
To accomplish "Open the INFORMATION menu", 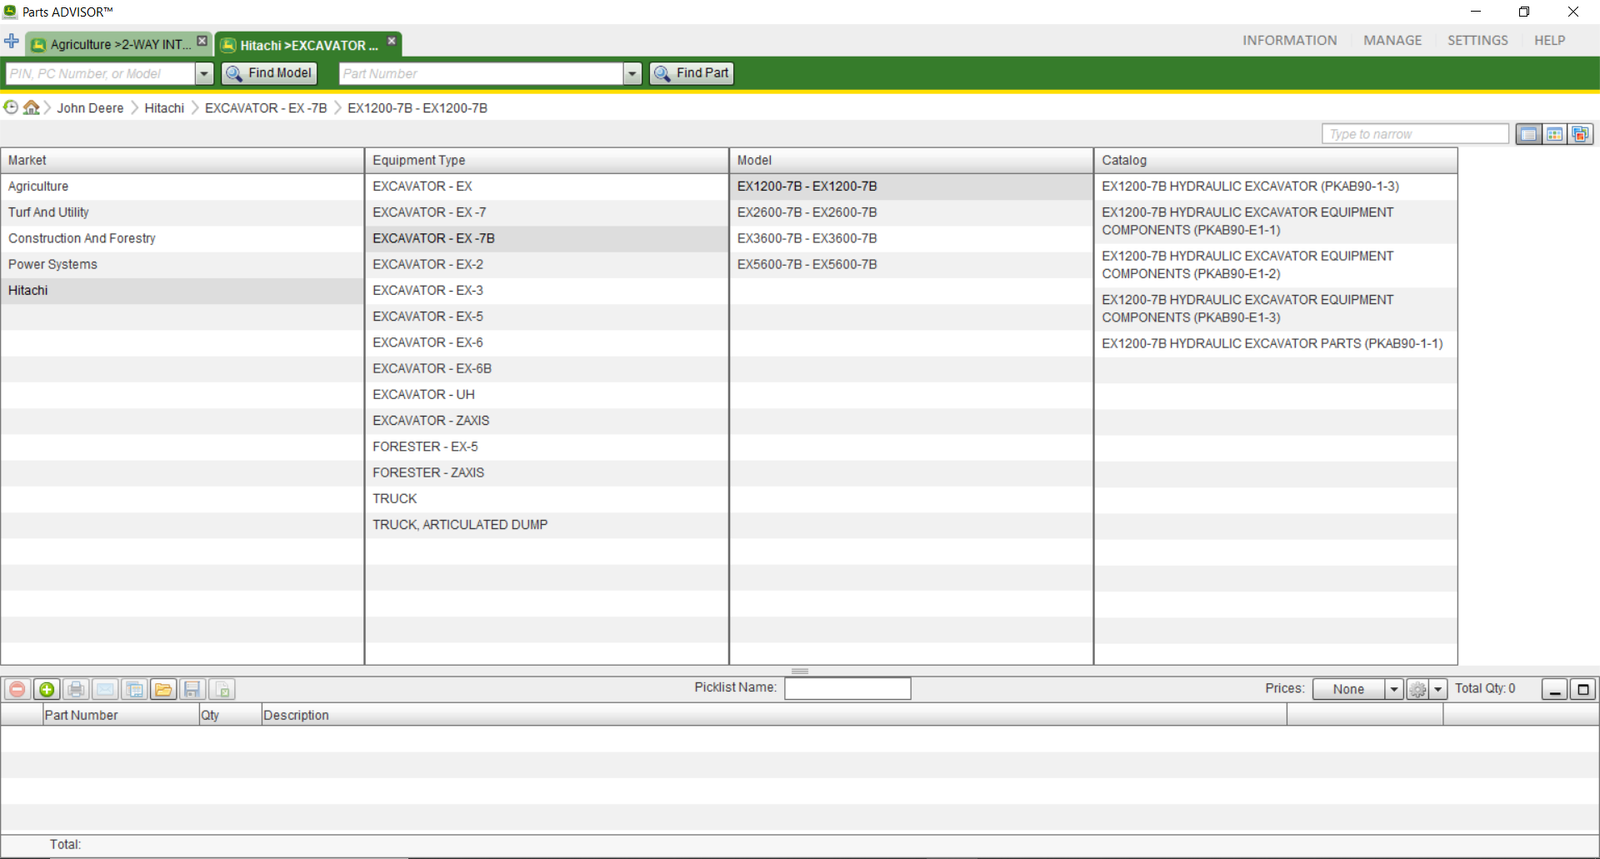I will click(x=1289, y=40).
